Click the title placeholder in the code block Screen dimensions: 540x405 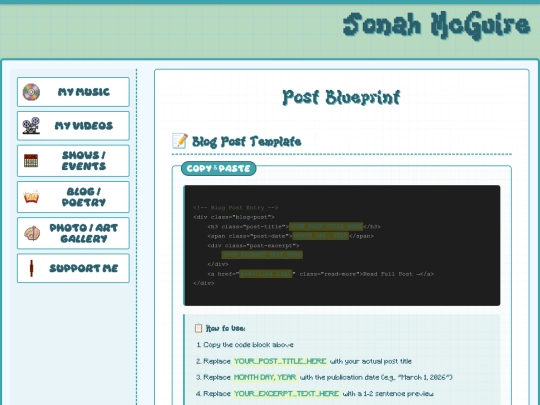[x=326, y=226]
